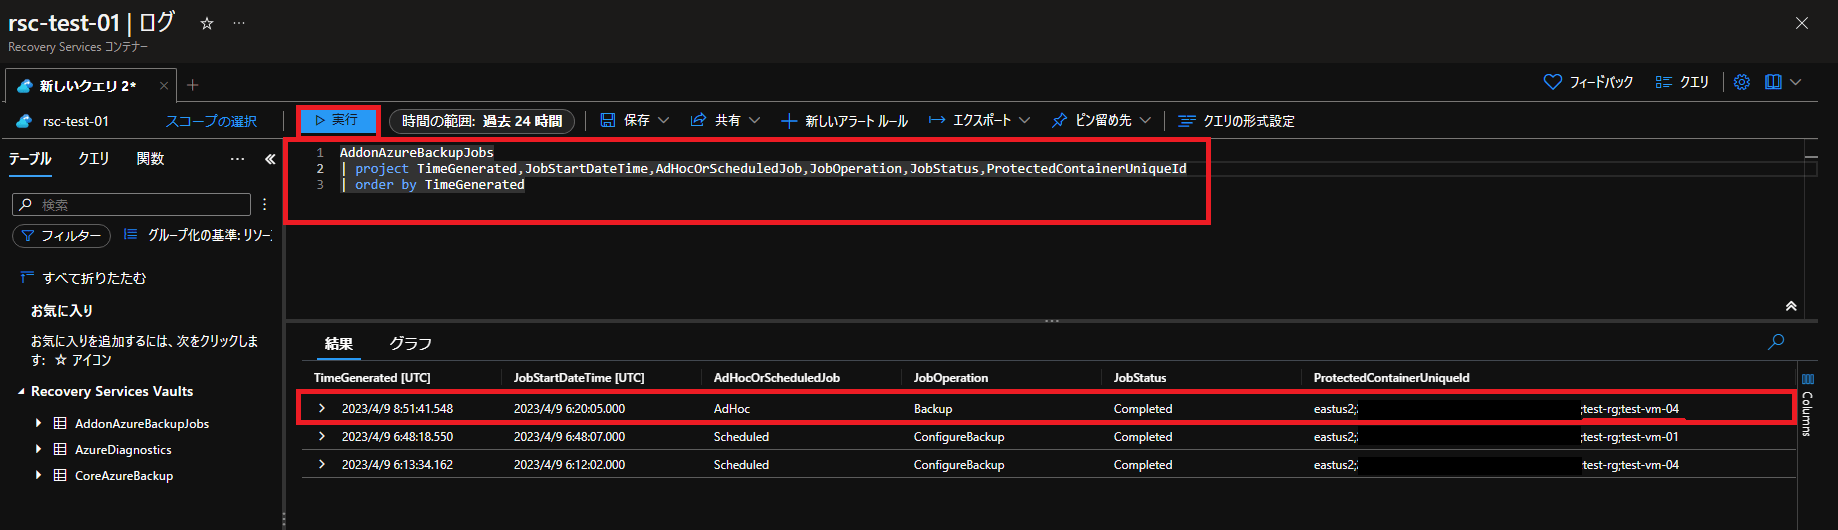1838x530 pixels.
Task: Collapse the query editor with the up chevron
Action: [1791, 306]
